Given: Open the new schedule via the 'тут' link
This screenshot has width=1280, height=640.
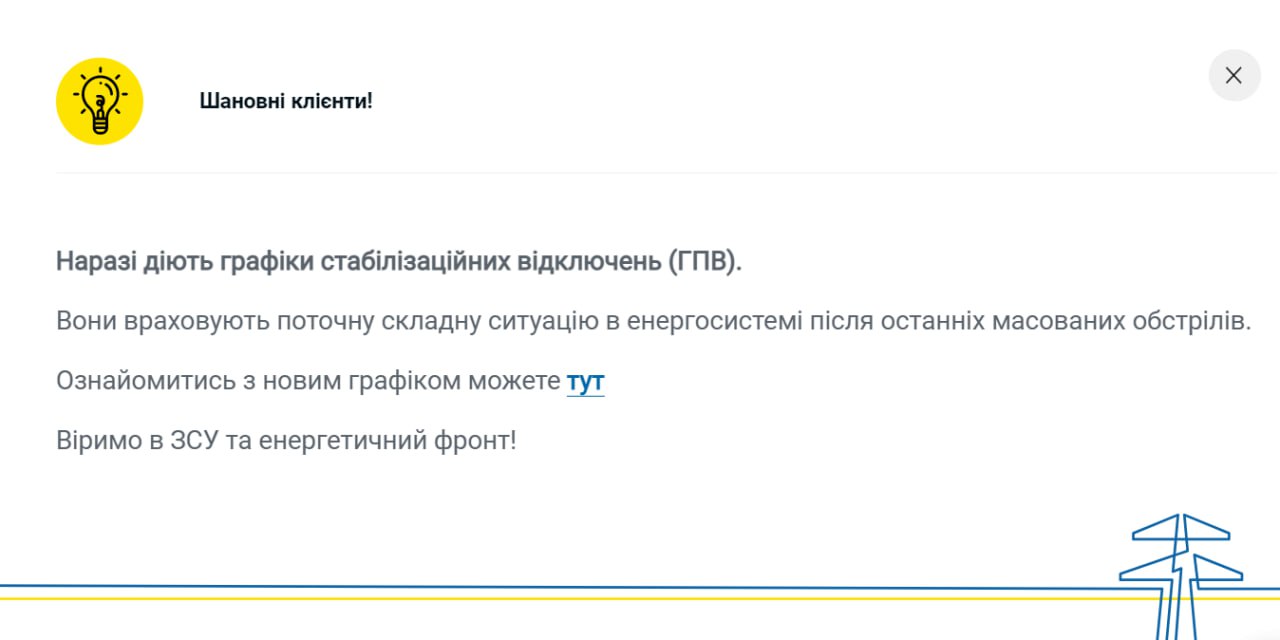Looking at the screenshot, I should pyautogui.click(x=585, y=381).
